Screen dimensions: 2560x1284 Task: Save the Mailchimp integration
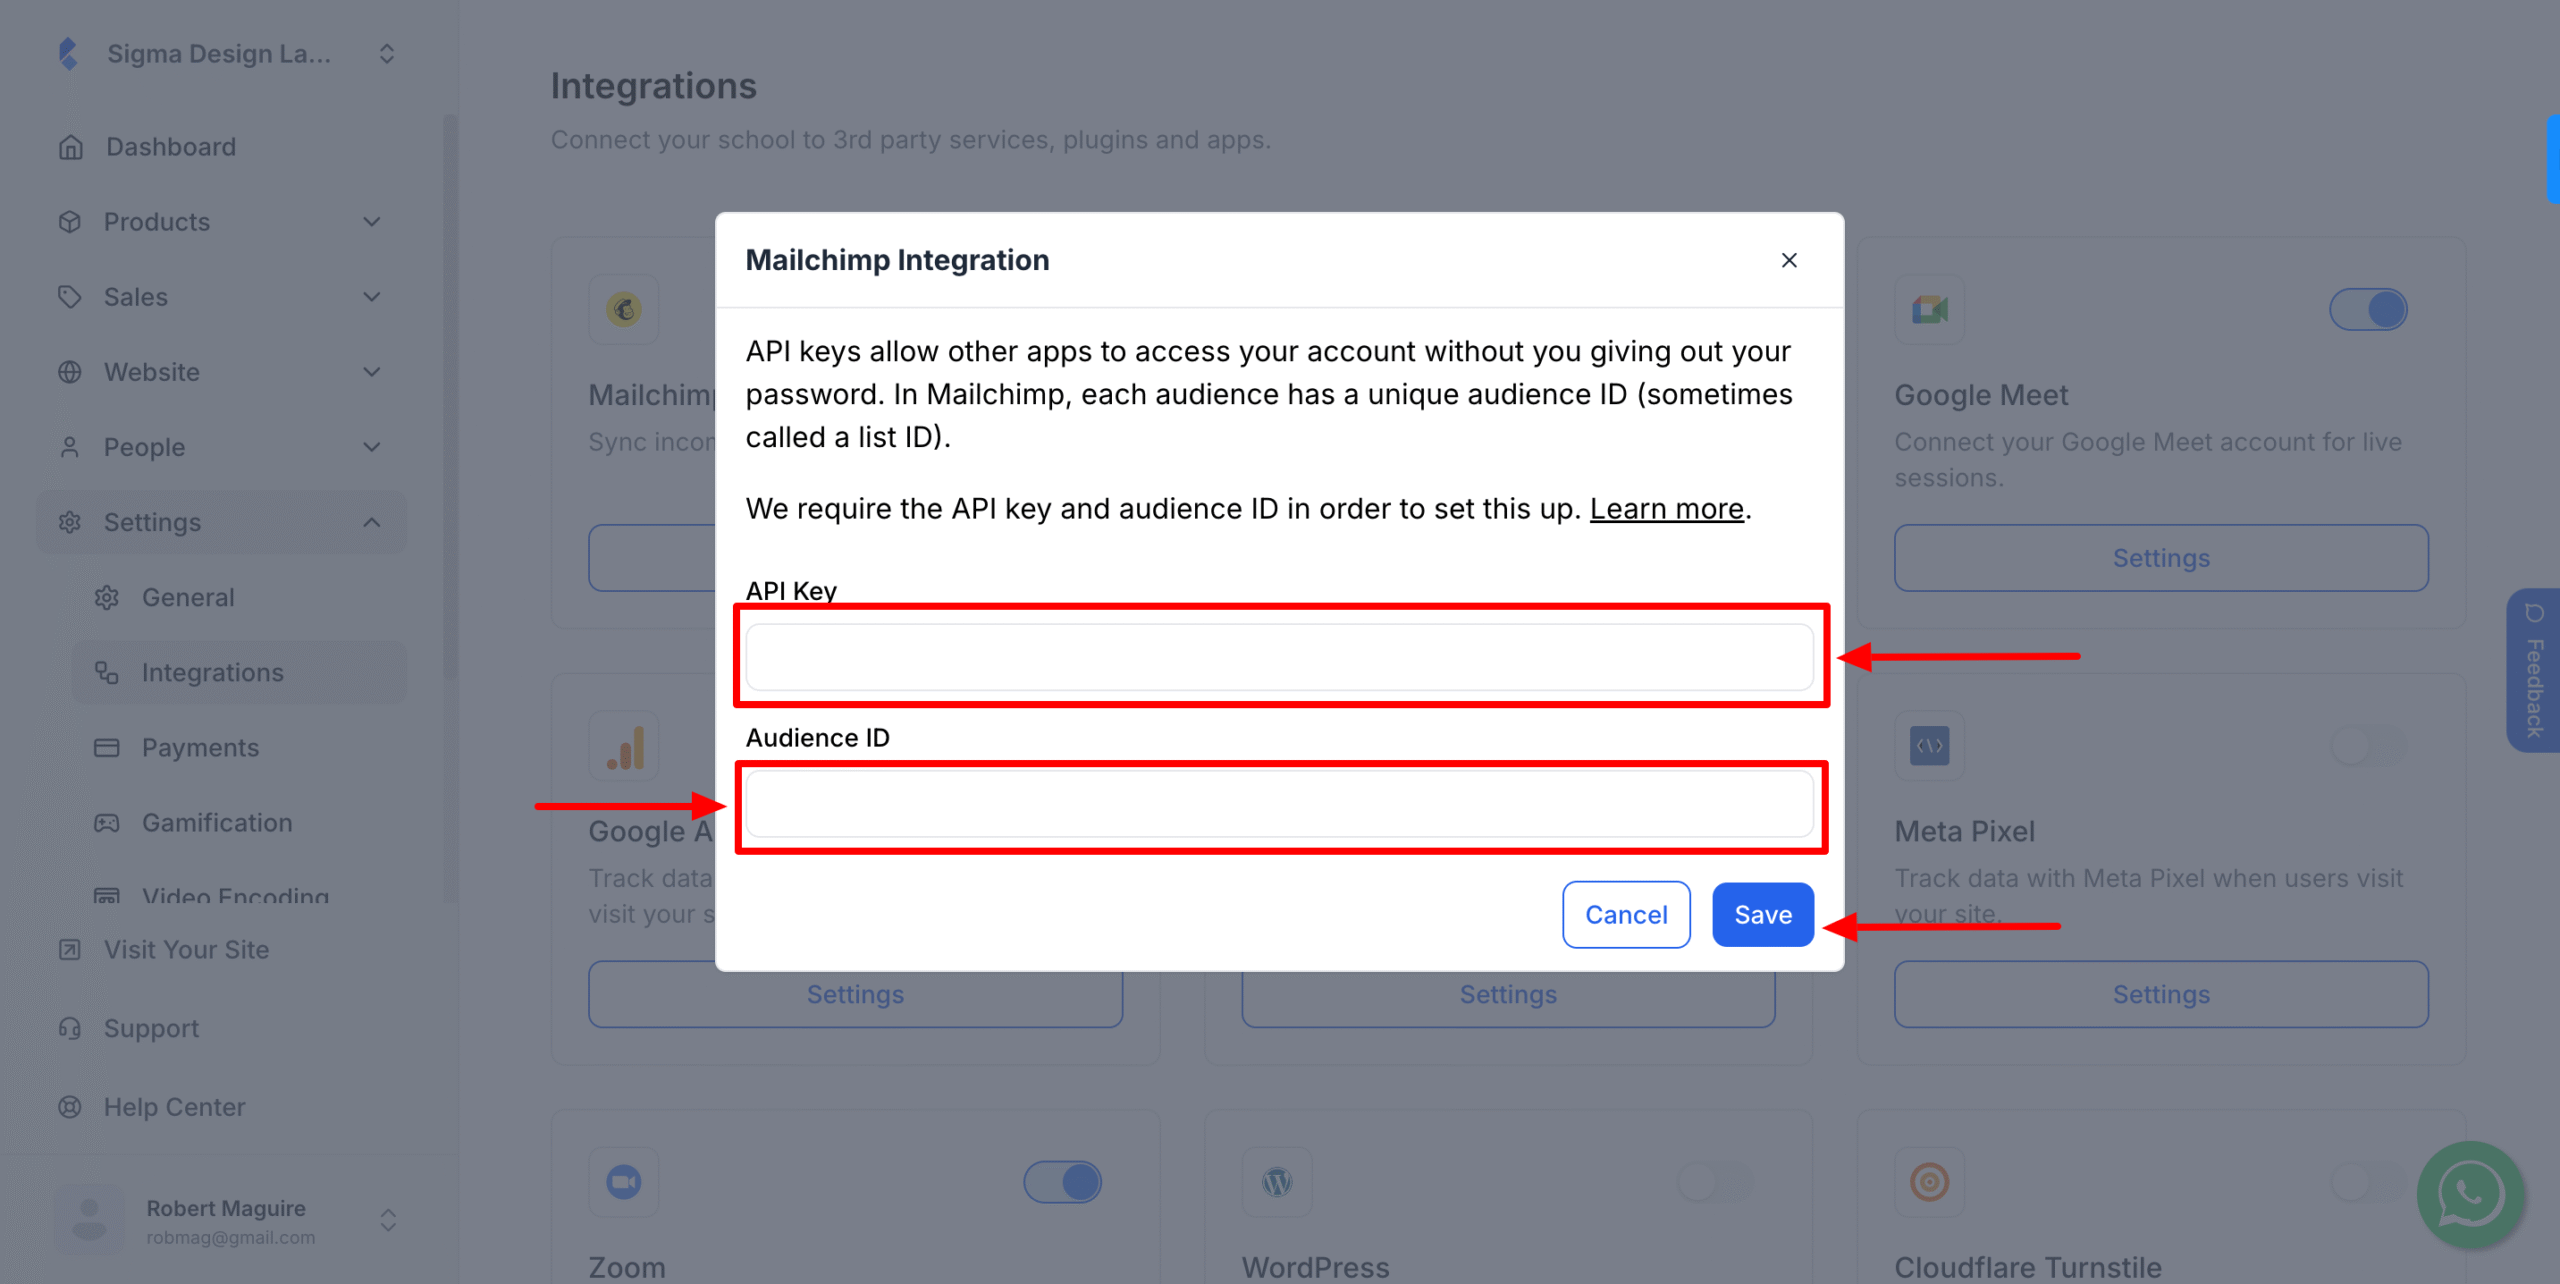(1761, 914)
